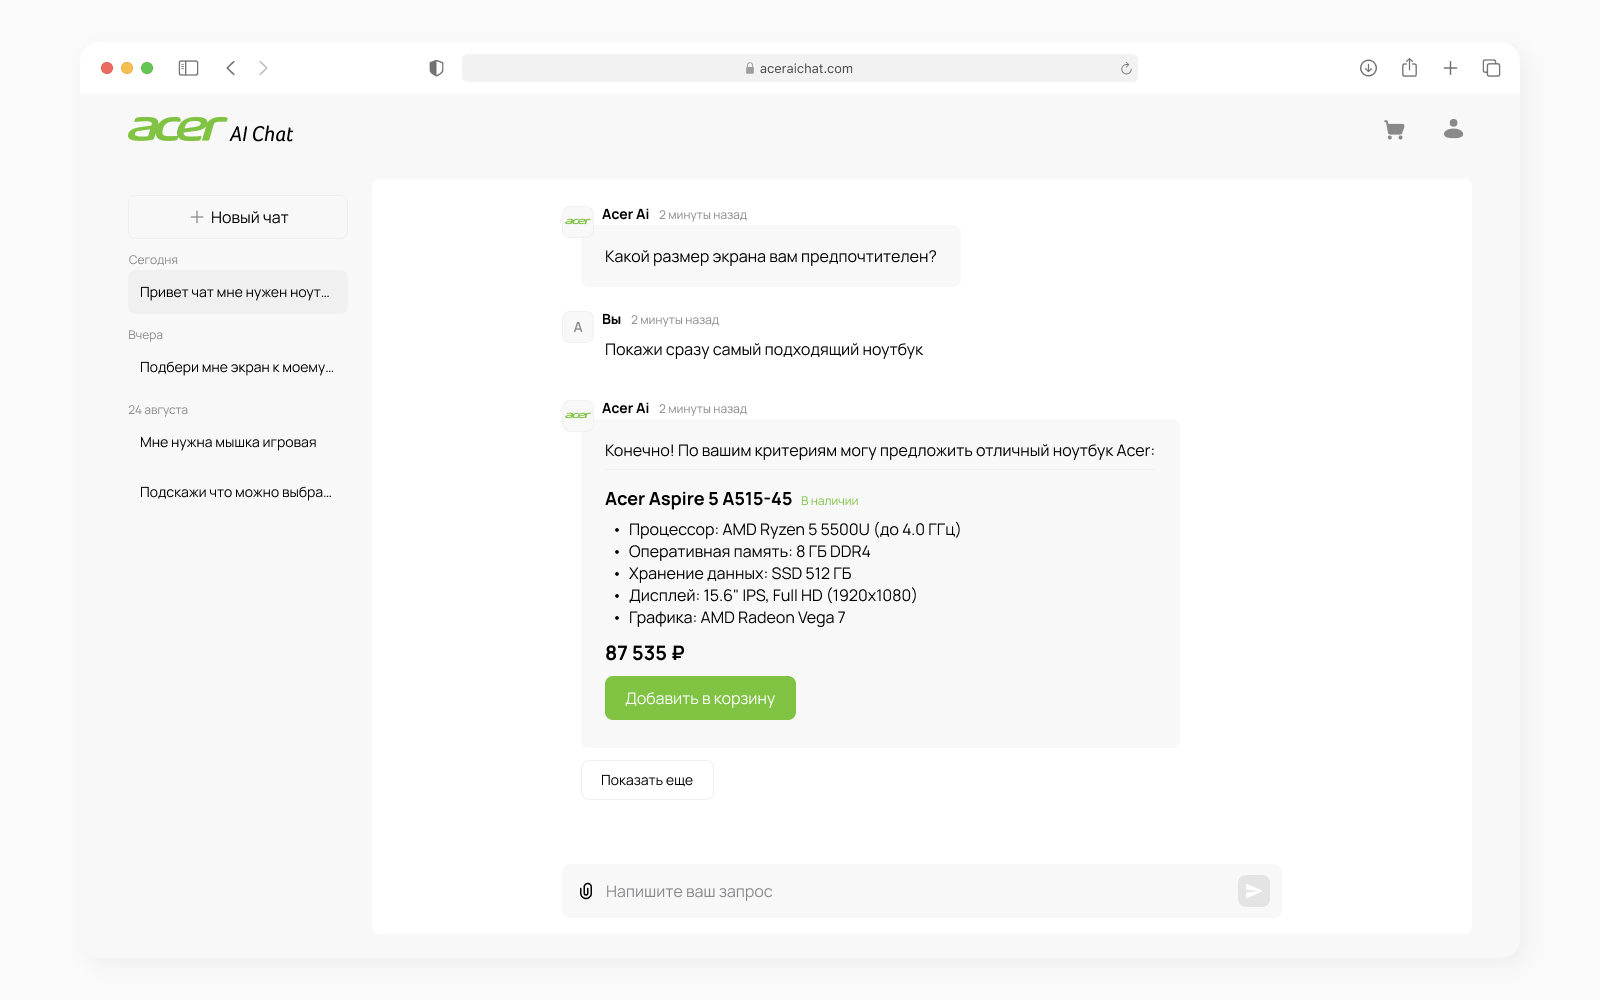Open chat Привет чат мне нужен ноут

coord(237,292)
